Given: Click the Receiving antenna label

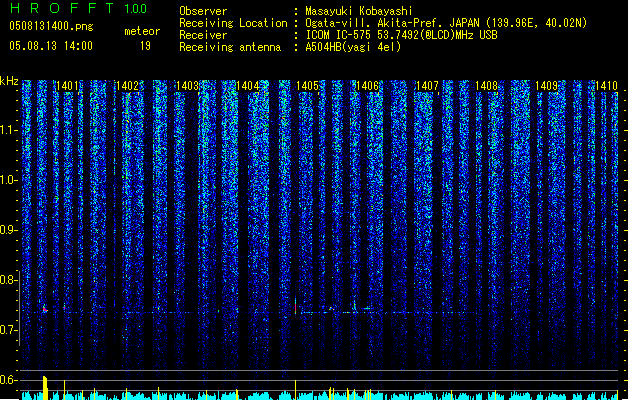Looking at the screenshot, I should 230,47.
